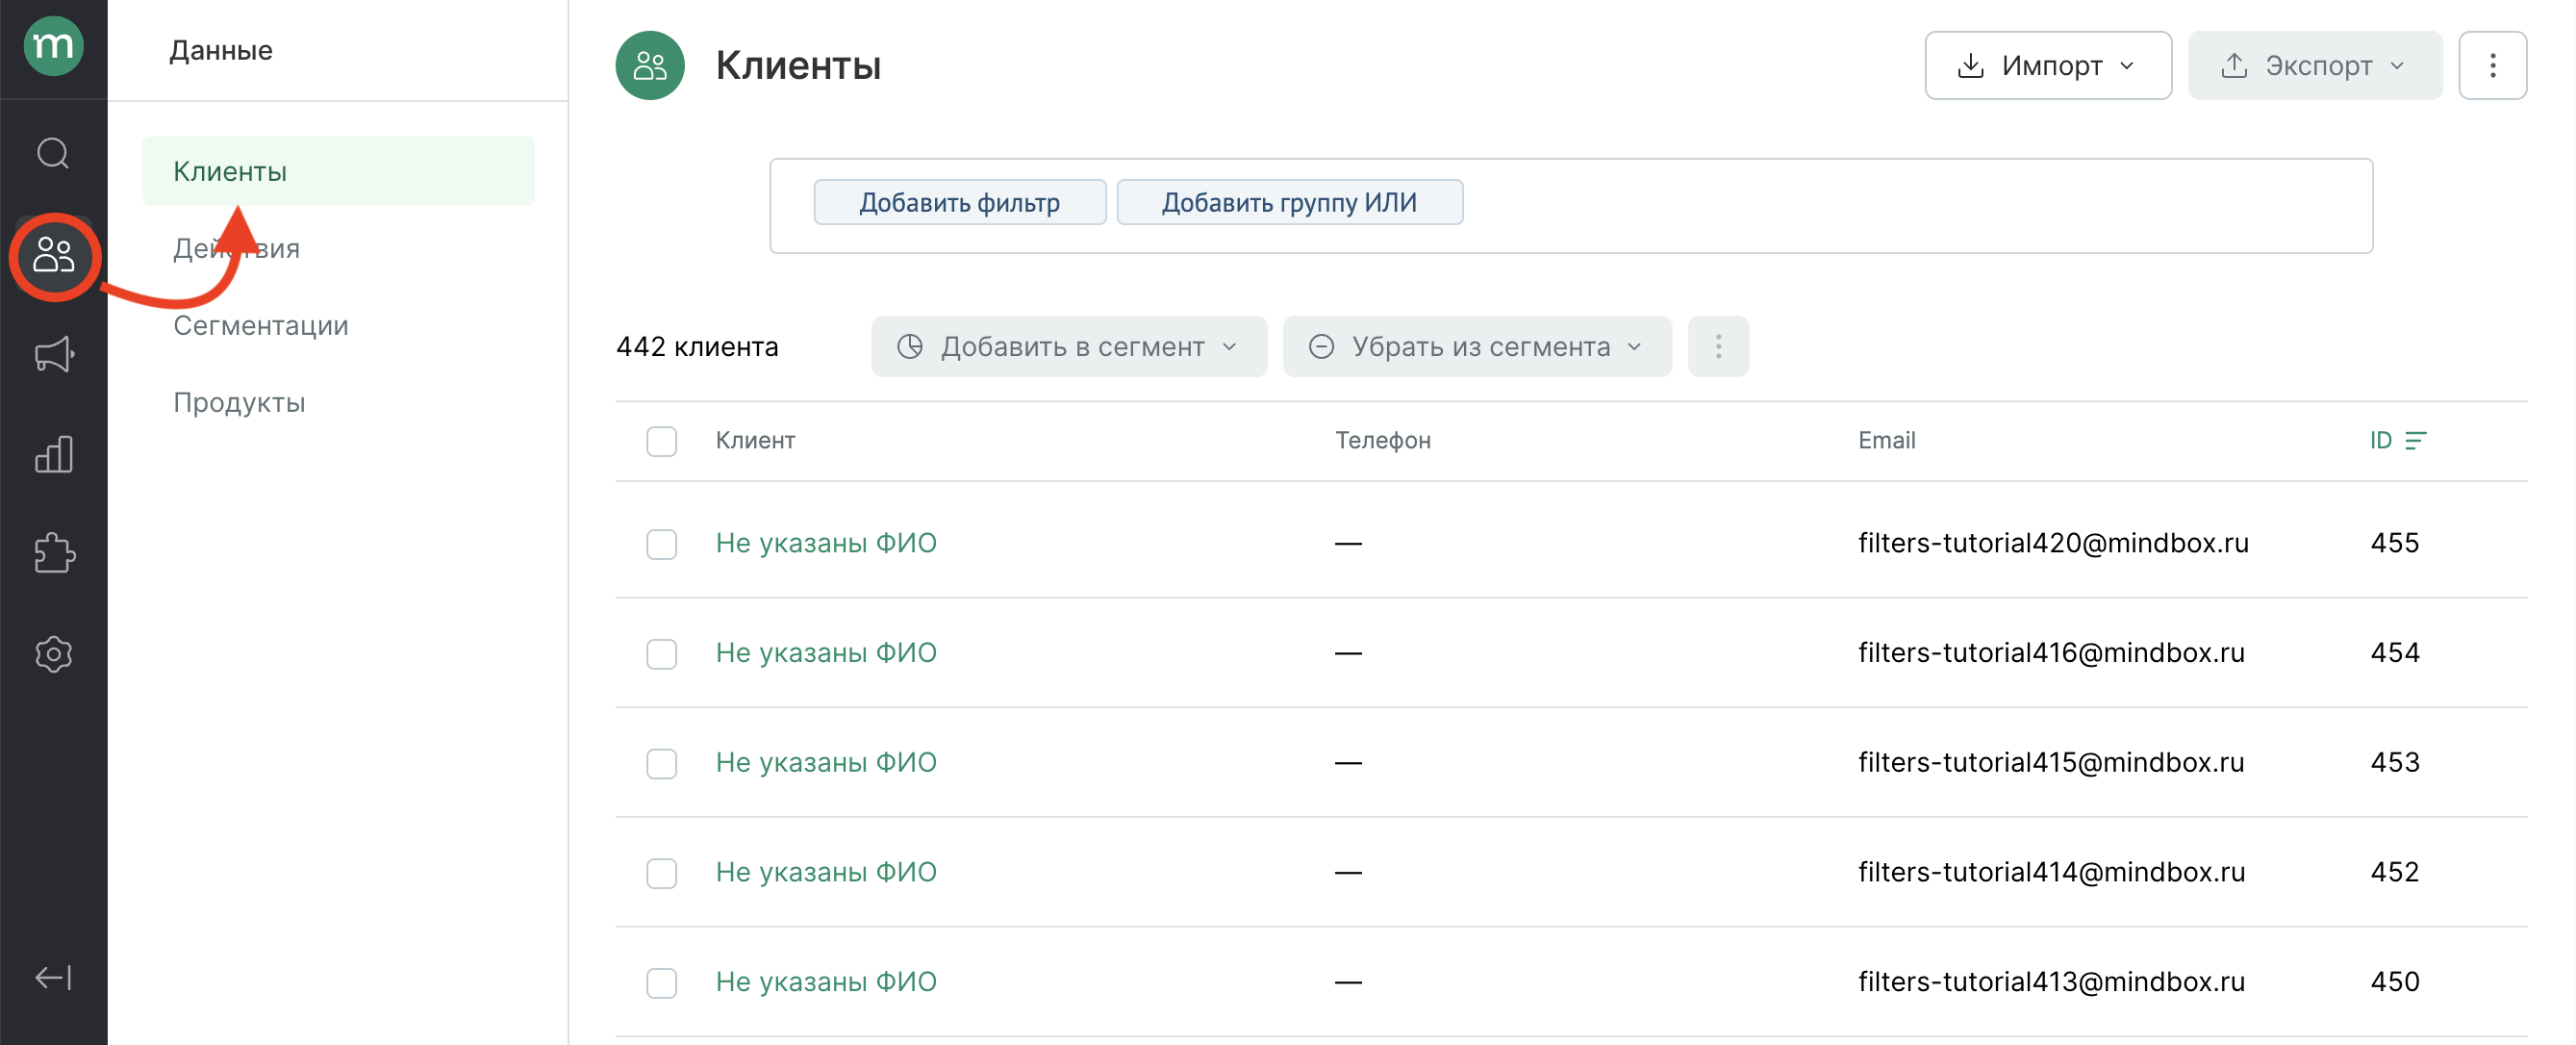This screenshot has width=2576, height=1045.
Task: Open the clients data sidebar icon
Action: point(53,255)
